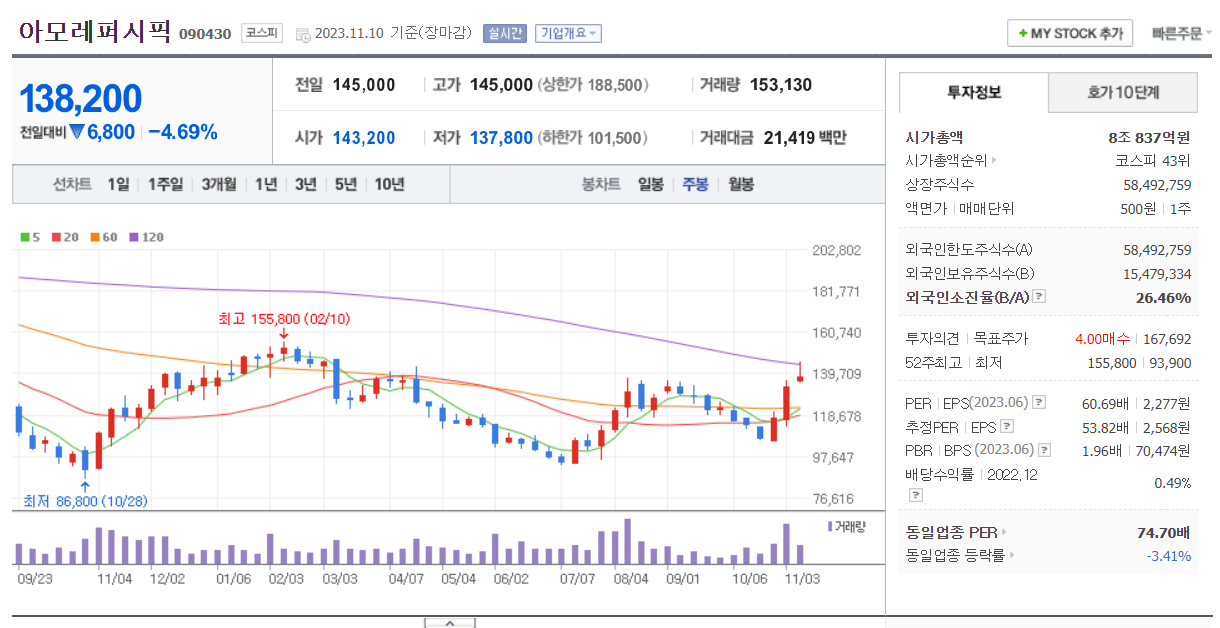Open help icon next to PBR BPS(2023.06)
Image resolution: width=1220 pixels, height=628 pixels.
pos(1045,451)
